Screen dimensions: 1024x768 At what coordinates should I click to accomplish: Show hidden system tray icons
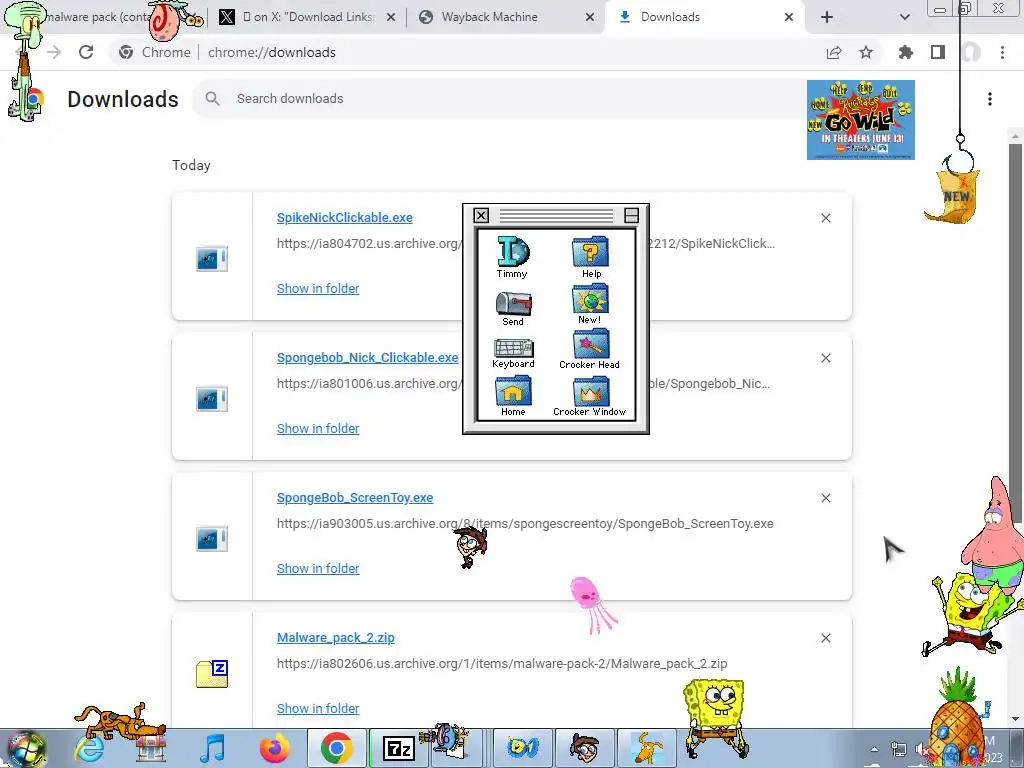(874, 749)
